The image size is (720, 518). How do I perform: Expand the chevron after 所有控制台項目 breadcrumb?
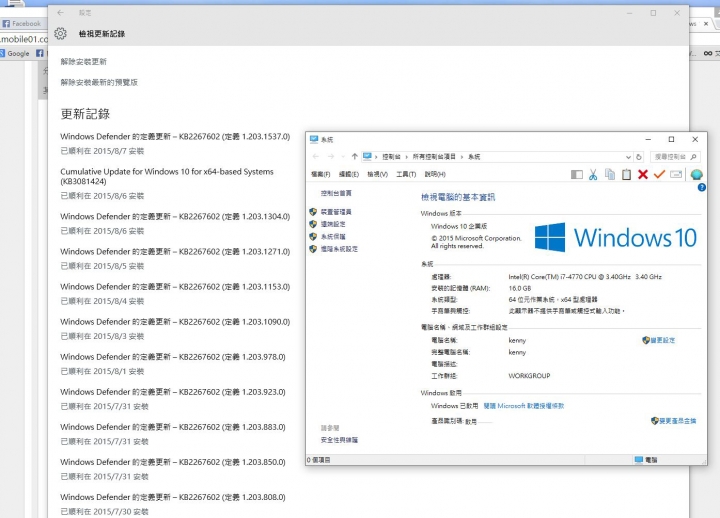coord(462,157)
